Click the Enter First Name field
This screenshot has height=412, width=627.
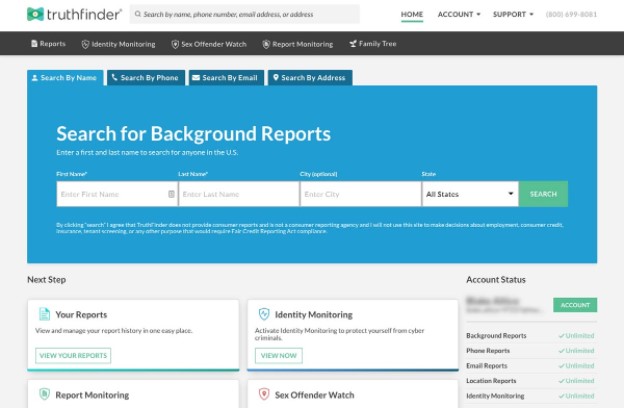(x=117, y=194)
